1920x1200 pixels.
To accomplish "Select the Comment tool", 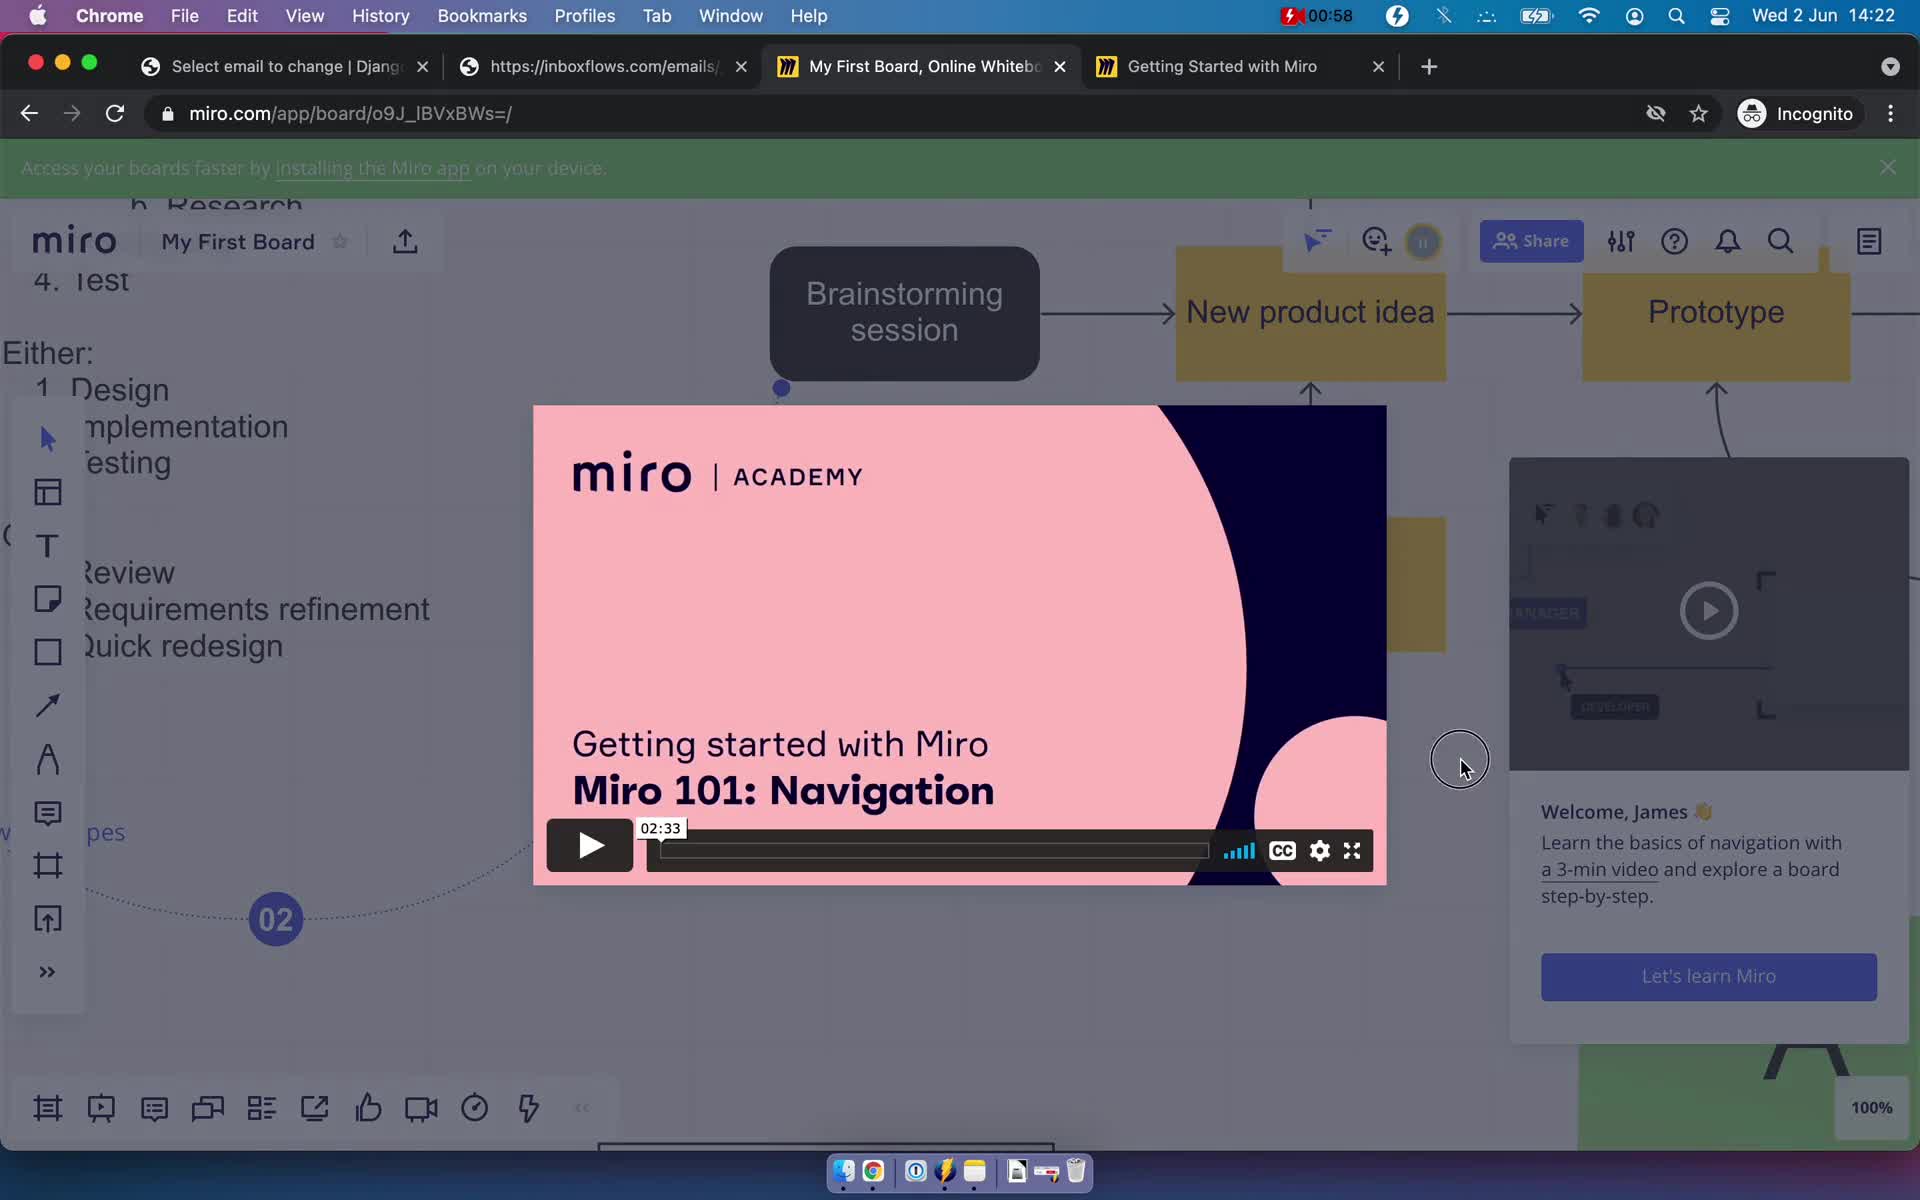I will pyautogui.click(x=47, y=813).
